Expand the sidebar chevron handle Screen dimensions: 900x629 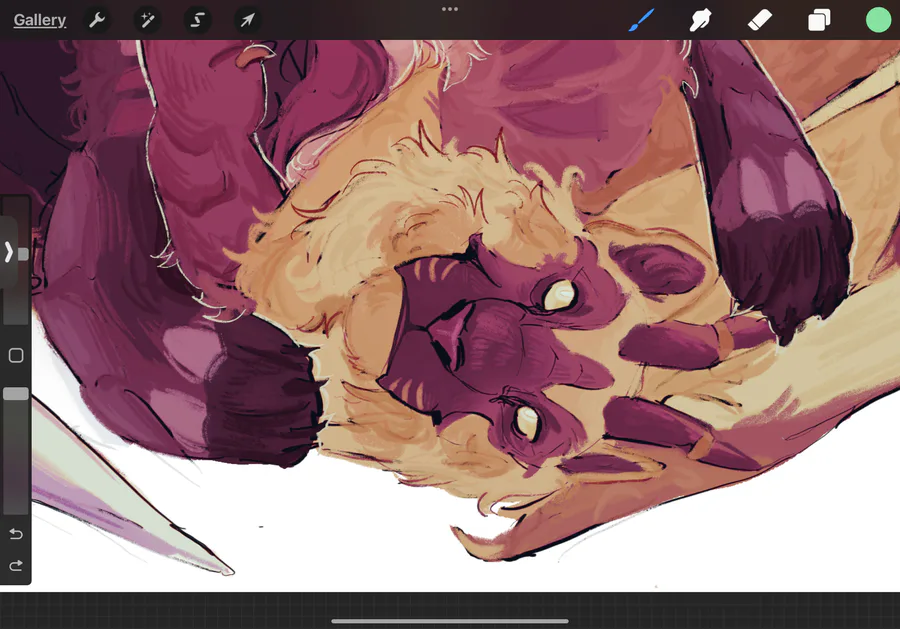(8, 252)
